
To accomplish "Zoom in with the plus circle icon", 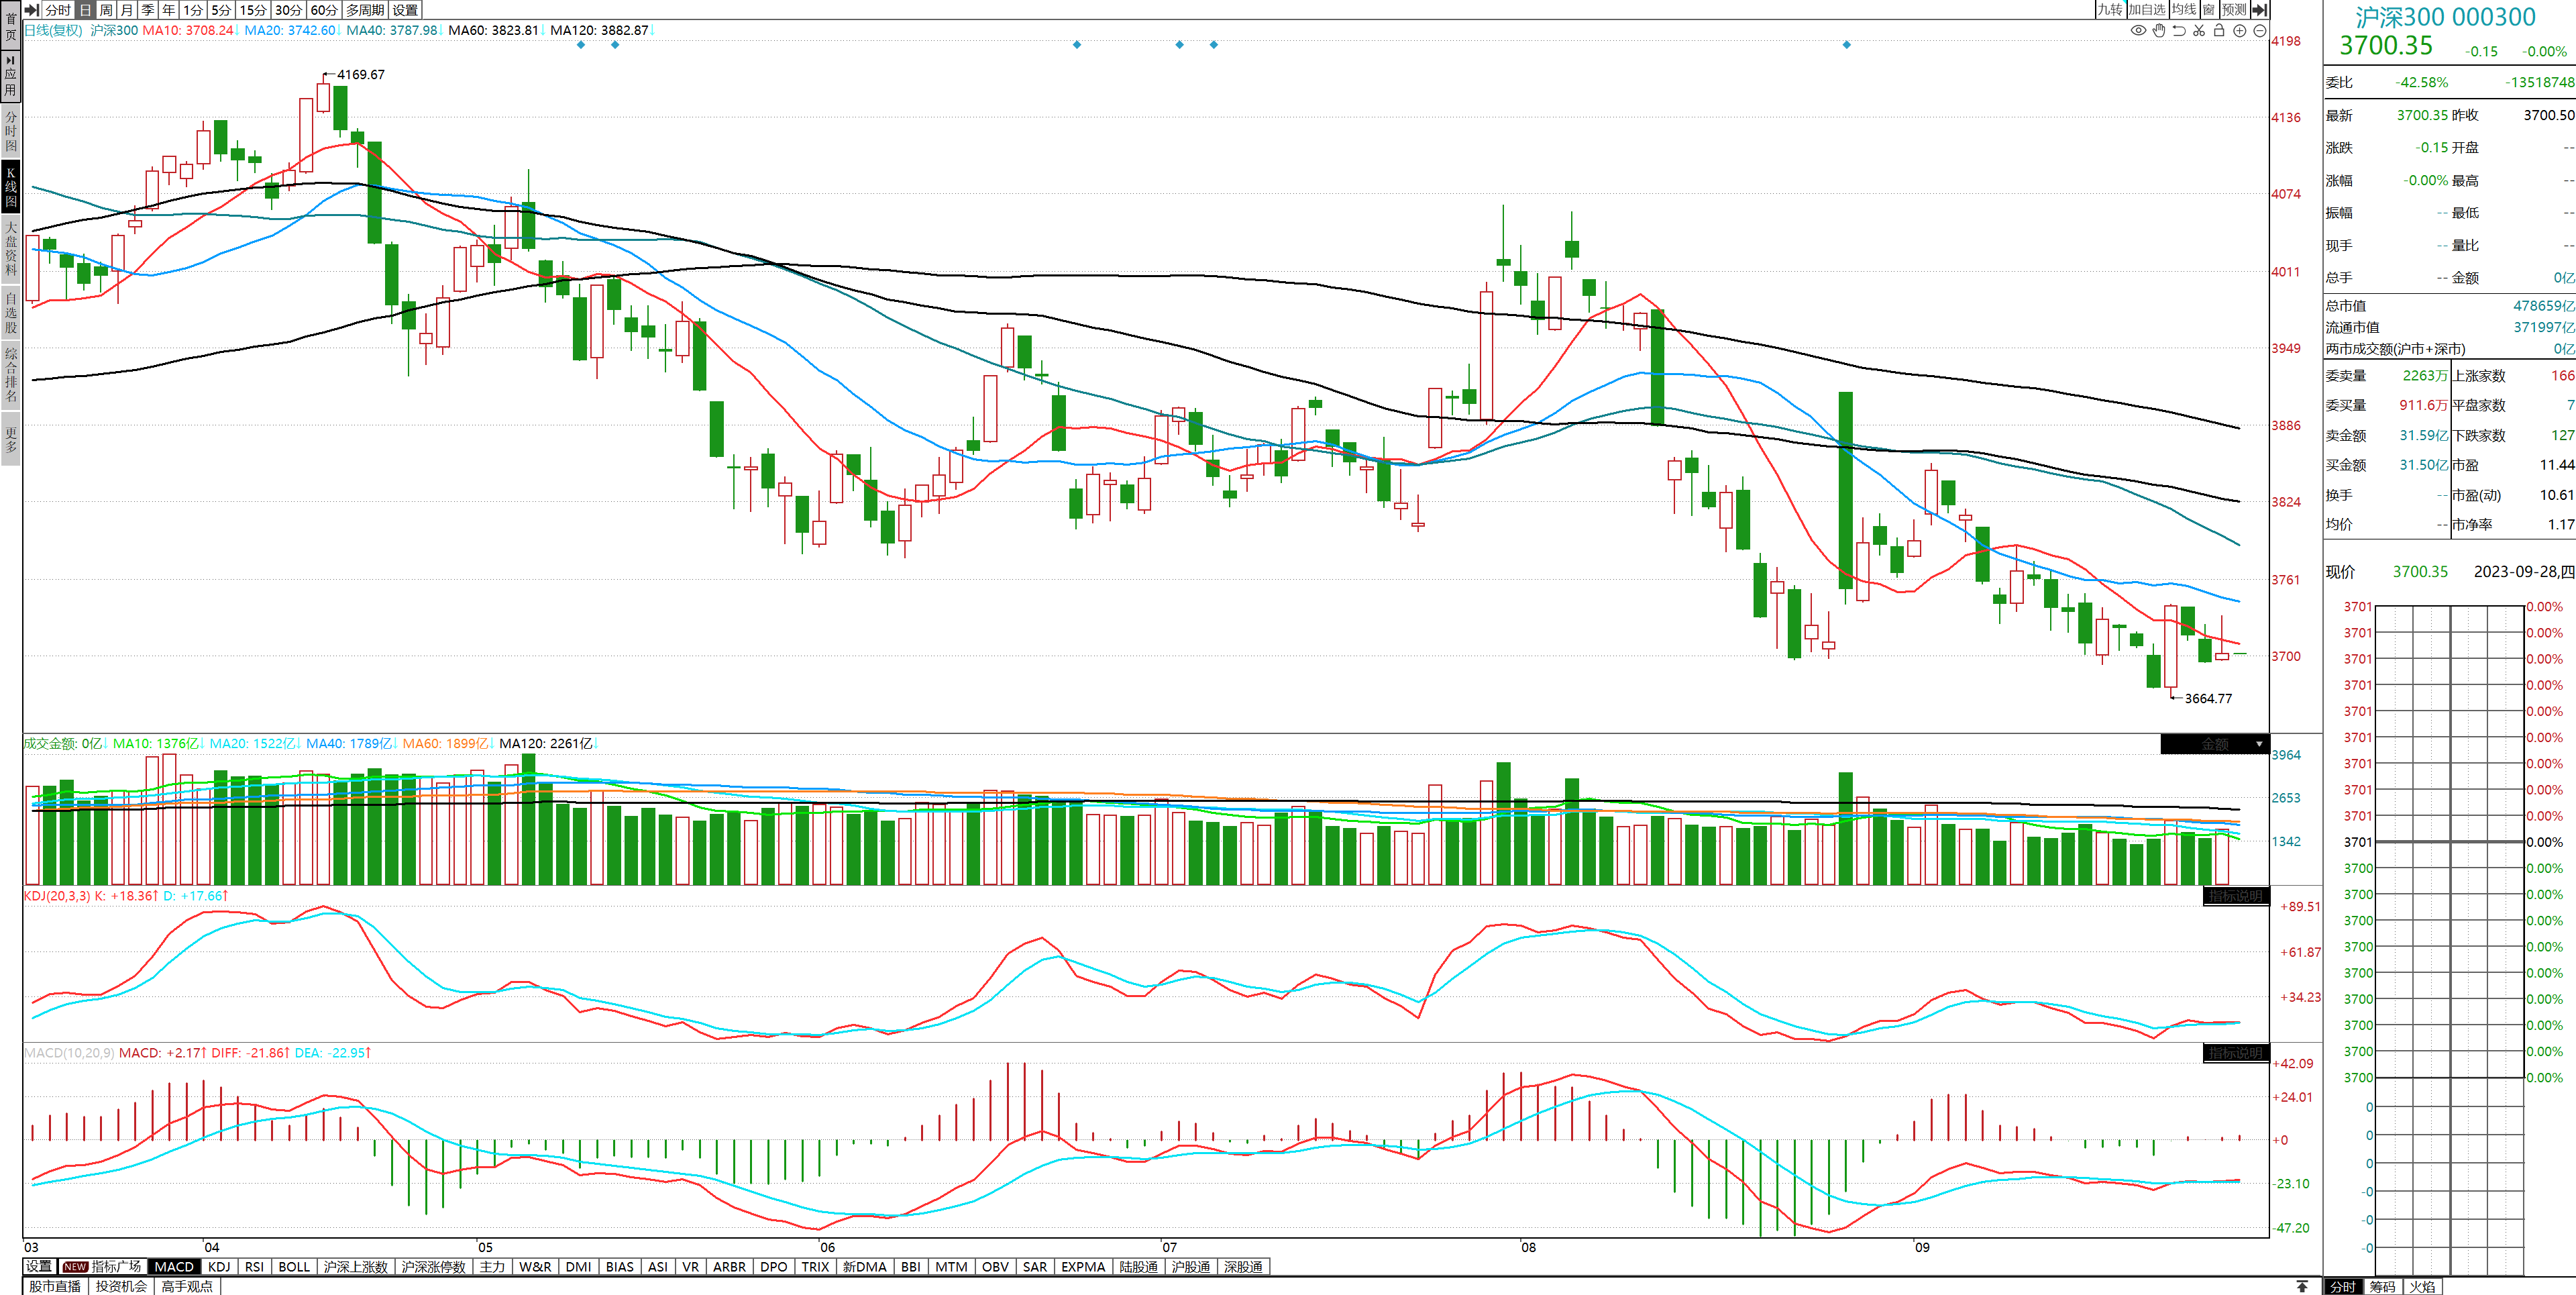I will click(x=2240, y=31).
